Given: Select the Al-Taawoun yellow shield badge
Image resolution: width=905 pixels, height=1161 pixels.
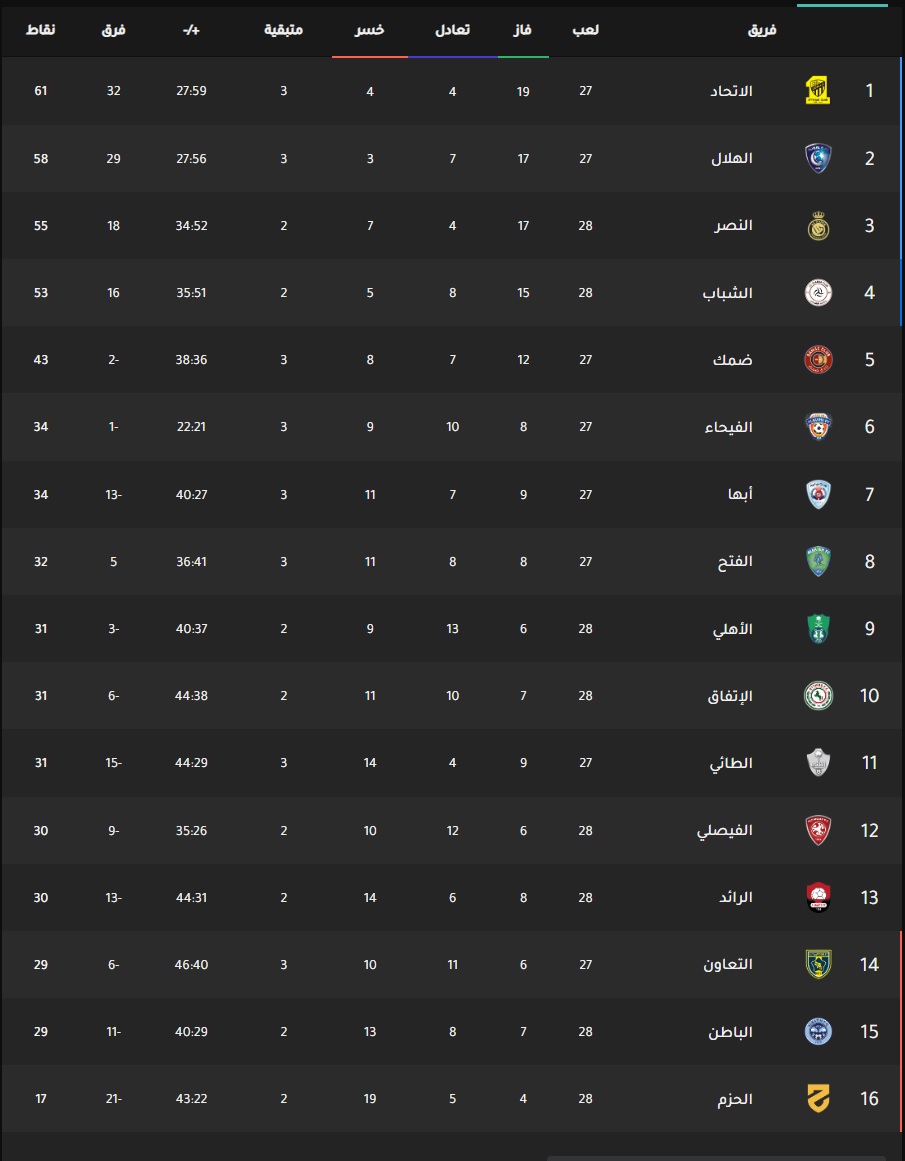Looking at the screenshot, I should 818,964.
